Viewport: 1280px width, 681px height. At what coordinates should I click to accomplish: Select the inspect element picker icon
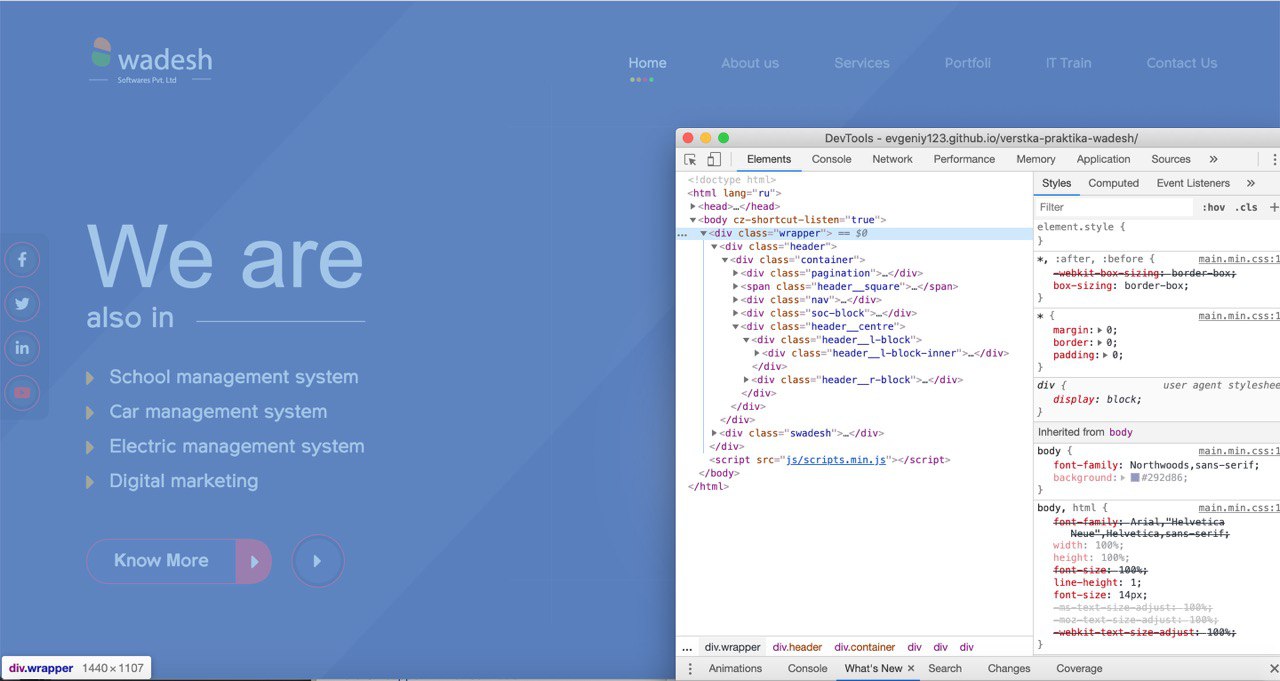(x=690, y=159)
